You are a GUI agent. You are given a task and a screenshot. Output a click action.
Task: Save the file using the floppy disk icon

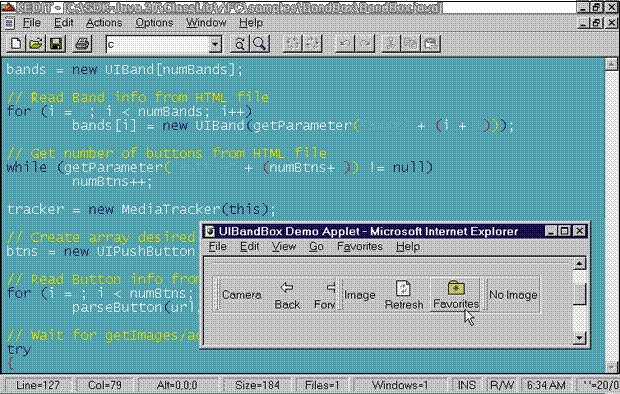(x=56, y=44)
